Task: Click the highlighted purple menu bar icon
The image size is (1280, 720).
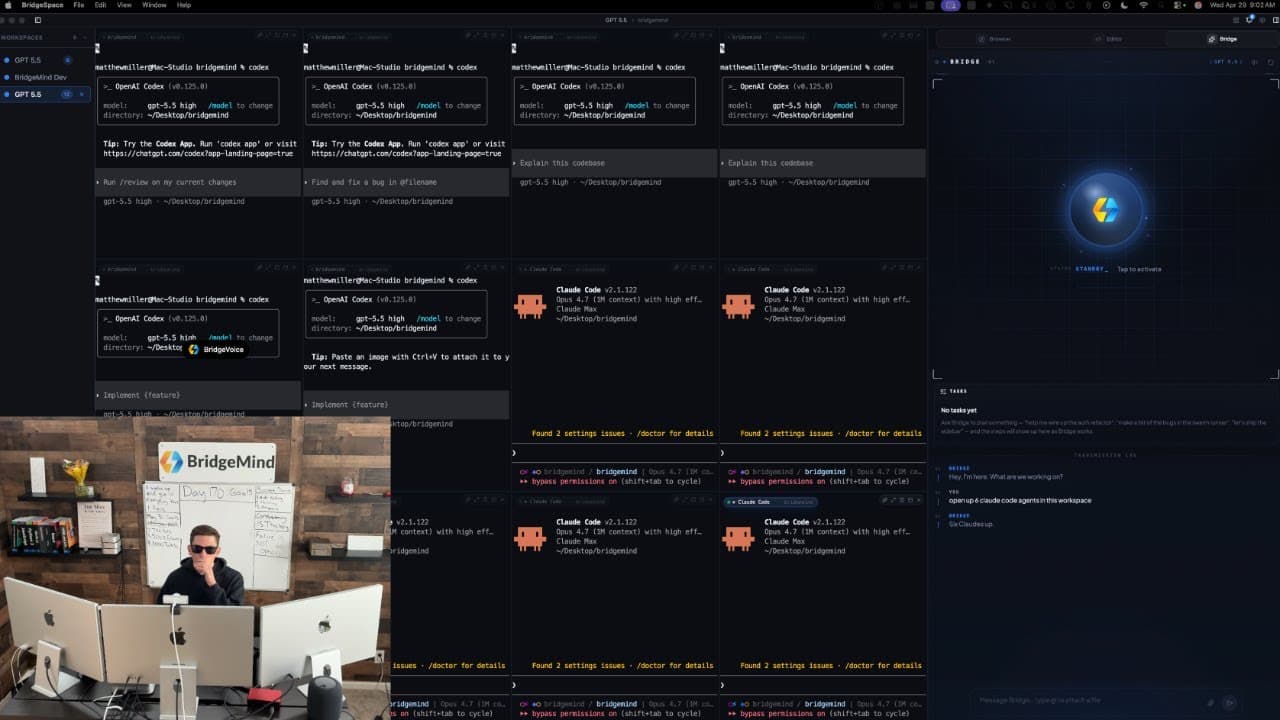Action: (x=950, y=5)
